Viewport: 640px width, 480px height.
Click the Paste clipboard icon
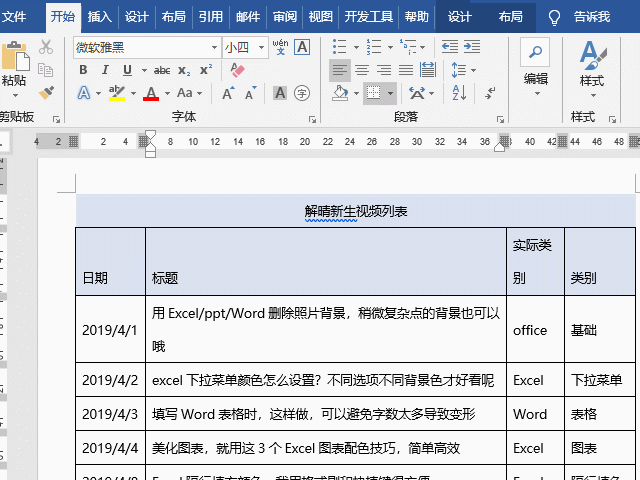pyautogui.click(x=16, y=56)
